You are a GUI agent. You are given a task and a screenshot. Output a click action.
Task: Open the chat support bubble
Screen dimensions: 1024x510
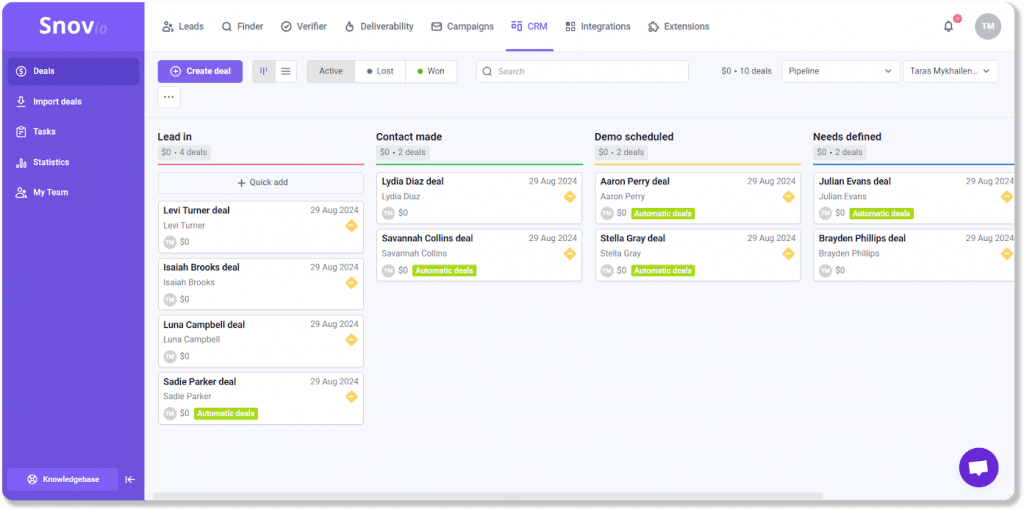click(x=978, y=468)
